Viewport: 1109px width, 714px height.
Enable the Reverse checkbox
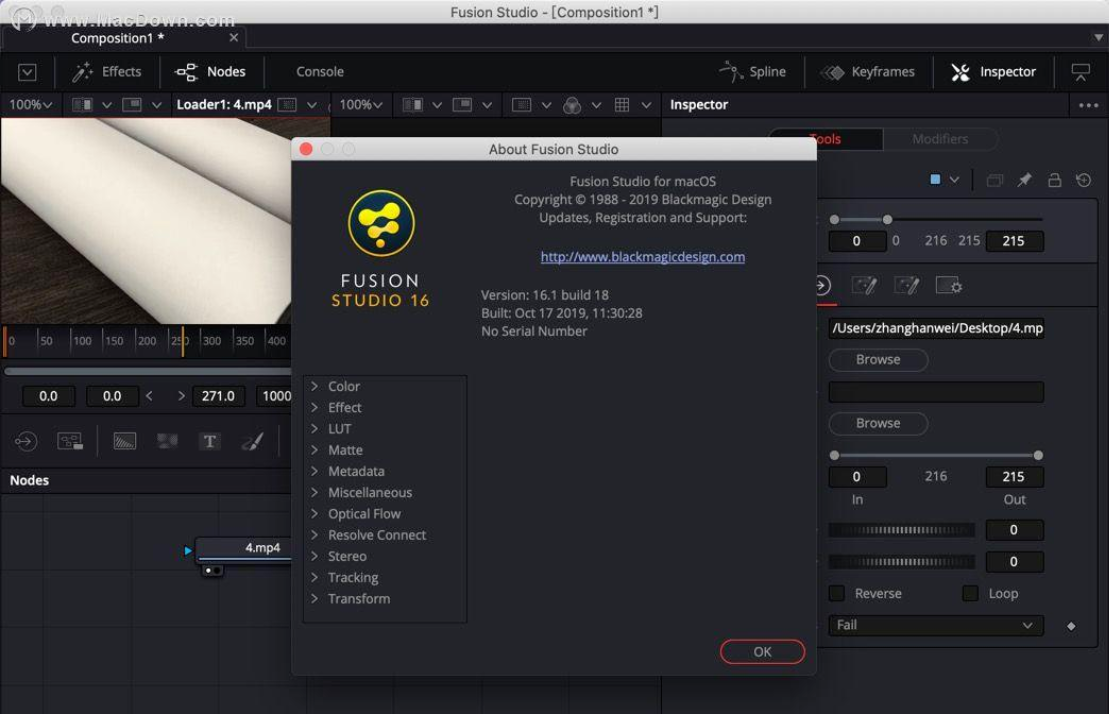837,593
